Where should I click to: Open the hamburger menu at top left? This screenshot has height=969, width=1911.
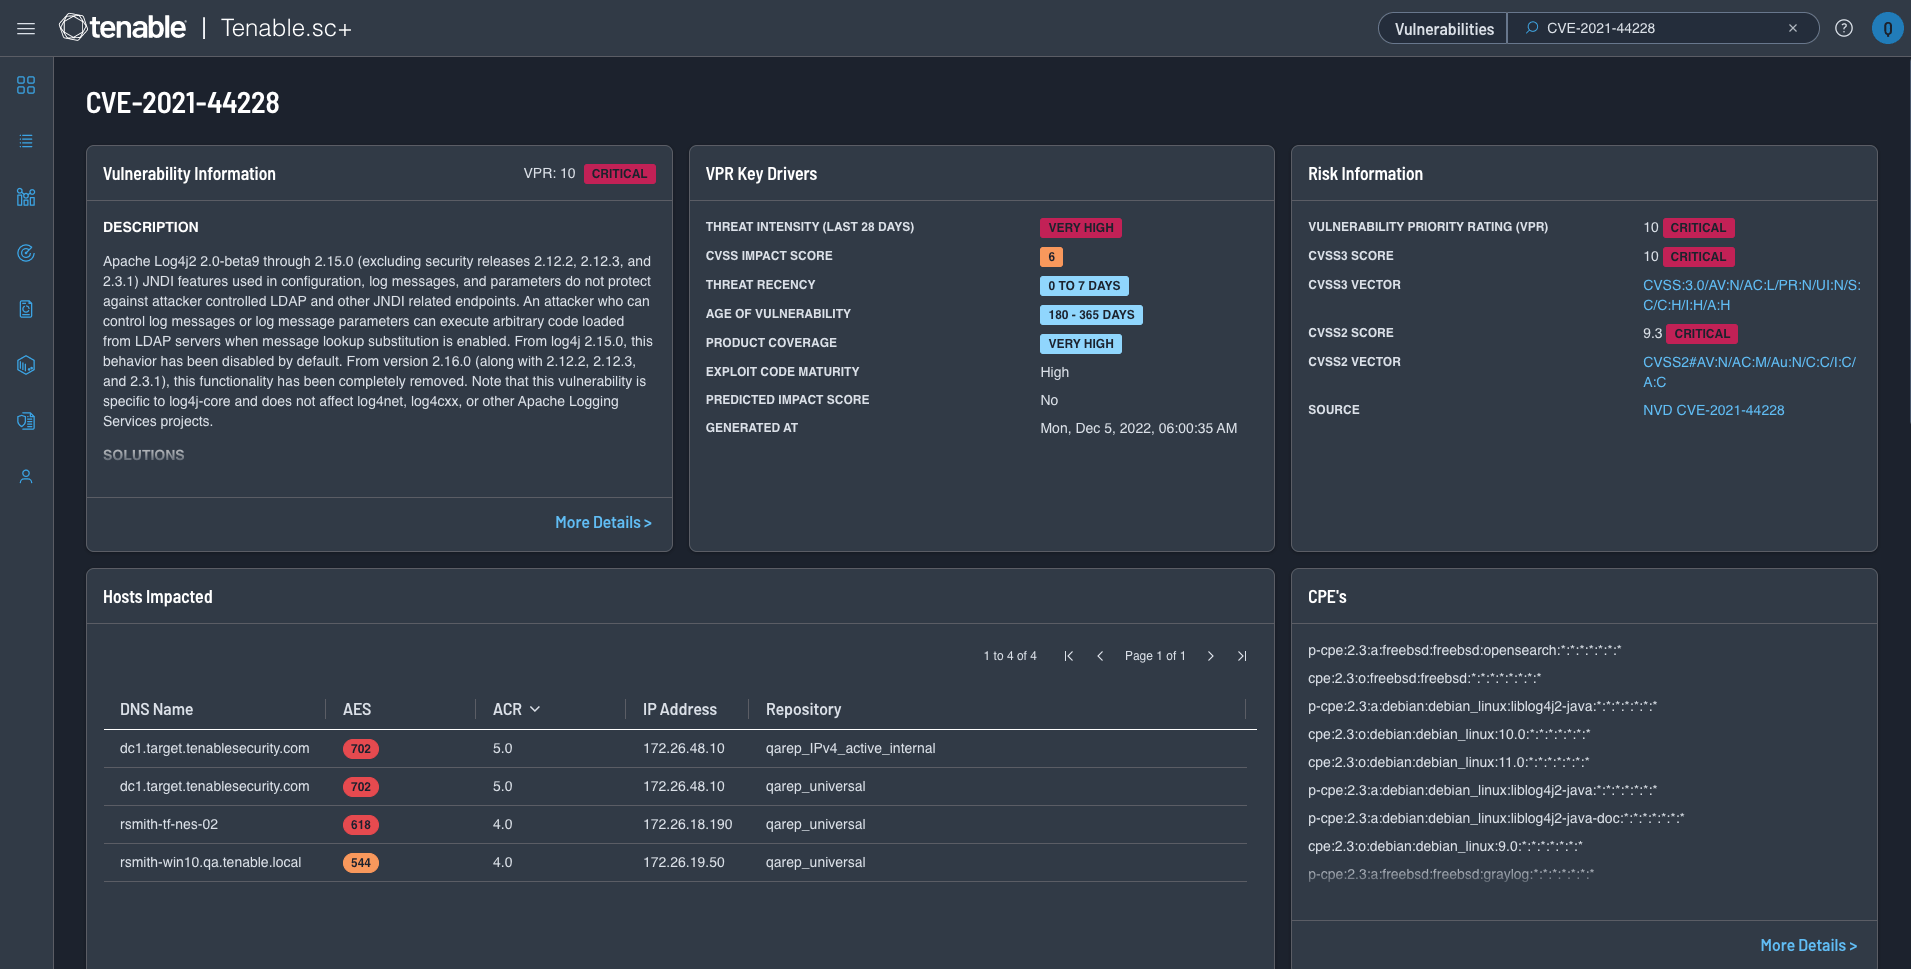(26, 28)
